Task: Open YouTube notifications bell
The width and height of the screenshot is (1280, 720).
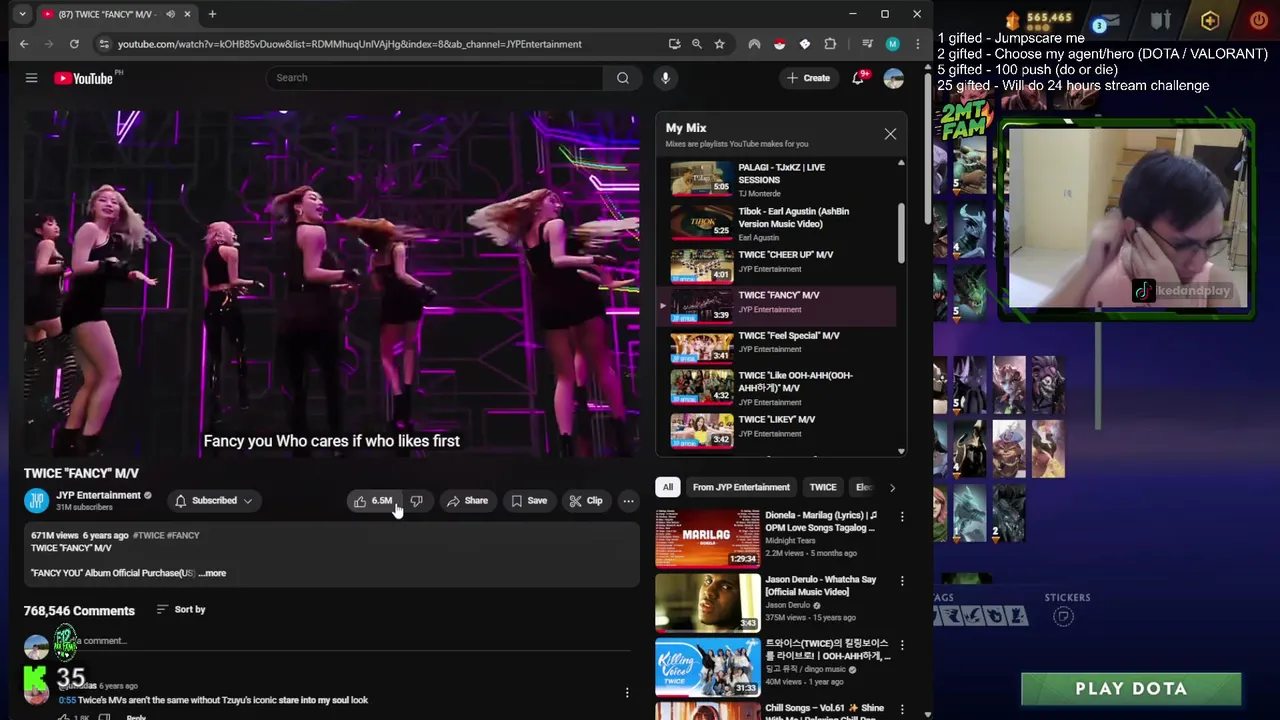Action: pyautogui.click(x=858, y=78)
